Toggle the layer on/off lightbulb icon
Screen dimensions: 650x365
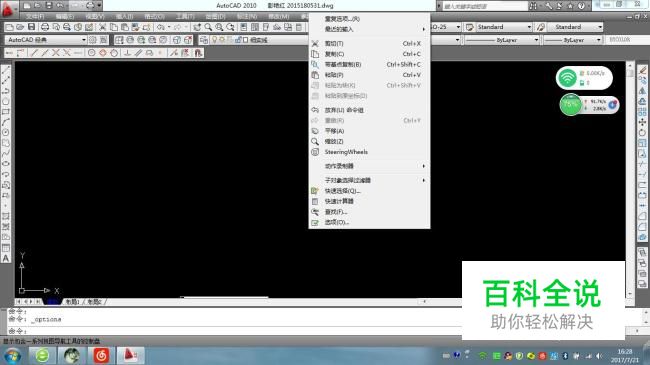(x=214, y=40)
